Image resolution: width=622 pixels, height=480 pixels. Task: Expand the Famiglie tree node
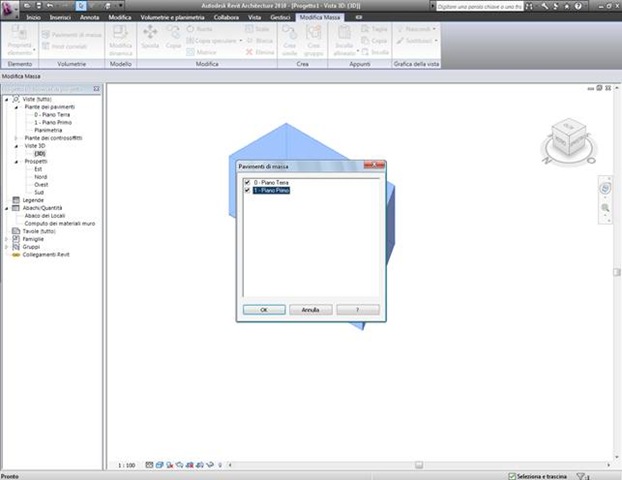tap(6, 239)
